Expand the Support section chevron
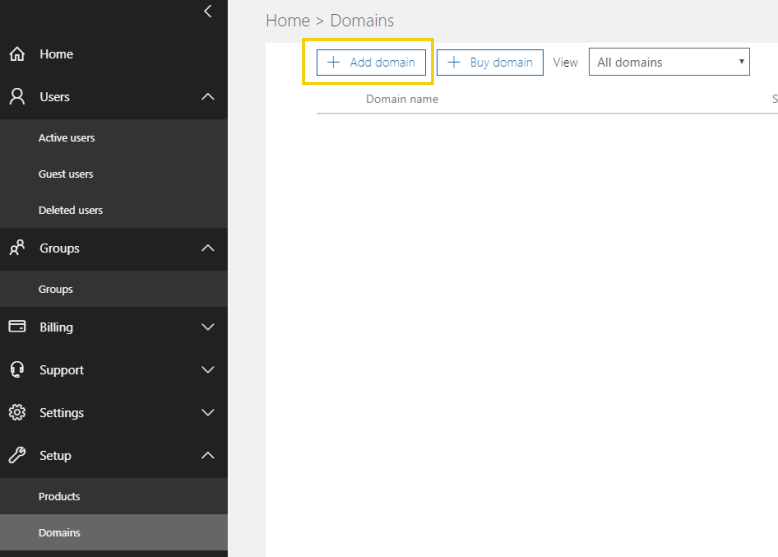 (208, 370)
